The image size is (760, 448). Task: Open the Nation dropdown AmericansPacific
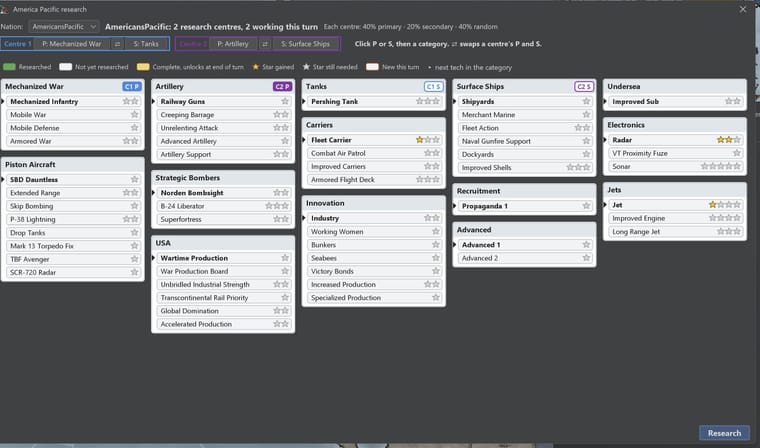click(x=64, y=27)
